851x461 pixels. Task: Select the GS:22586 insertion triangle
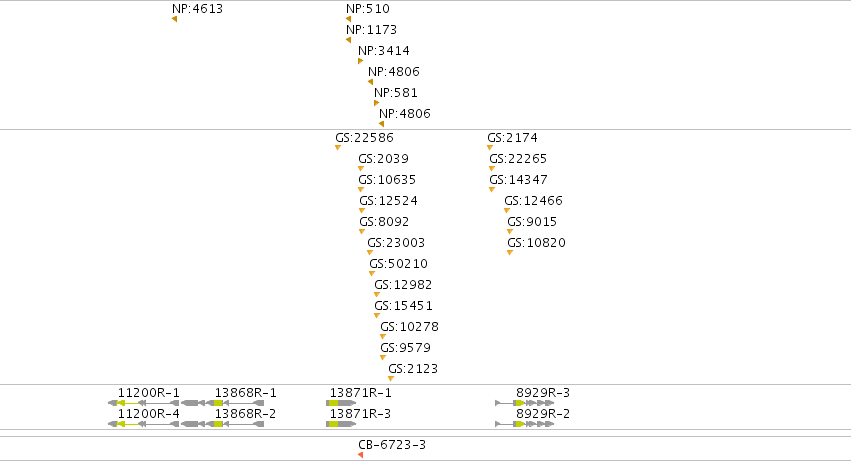pos(338,148)
